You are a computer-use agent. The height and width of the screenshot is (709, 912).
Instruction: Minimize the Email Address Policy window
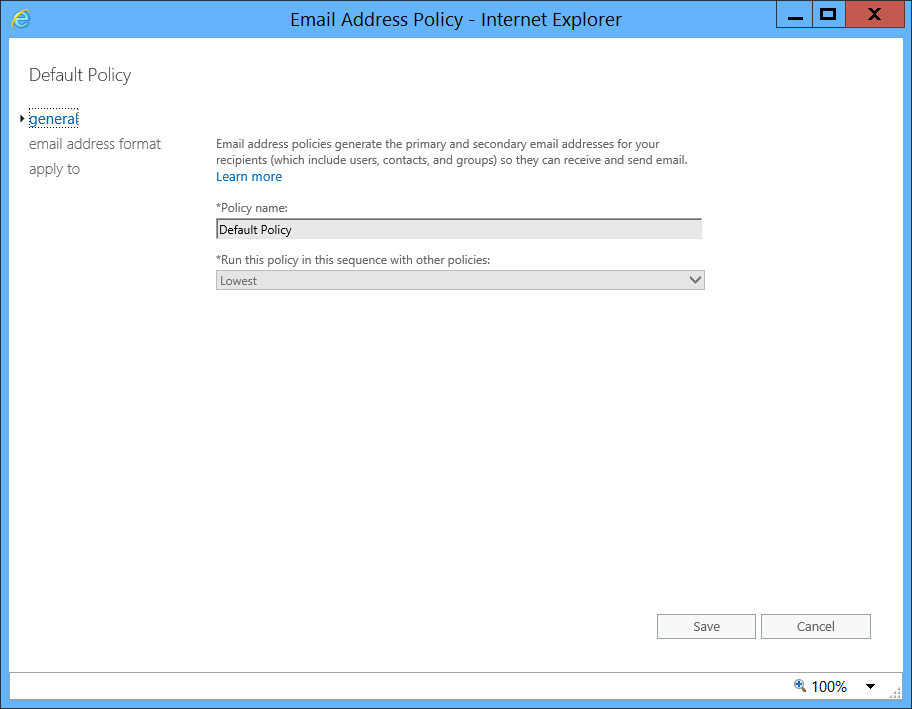click(795, 15)
